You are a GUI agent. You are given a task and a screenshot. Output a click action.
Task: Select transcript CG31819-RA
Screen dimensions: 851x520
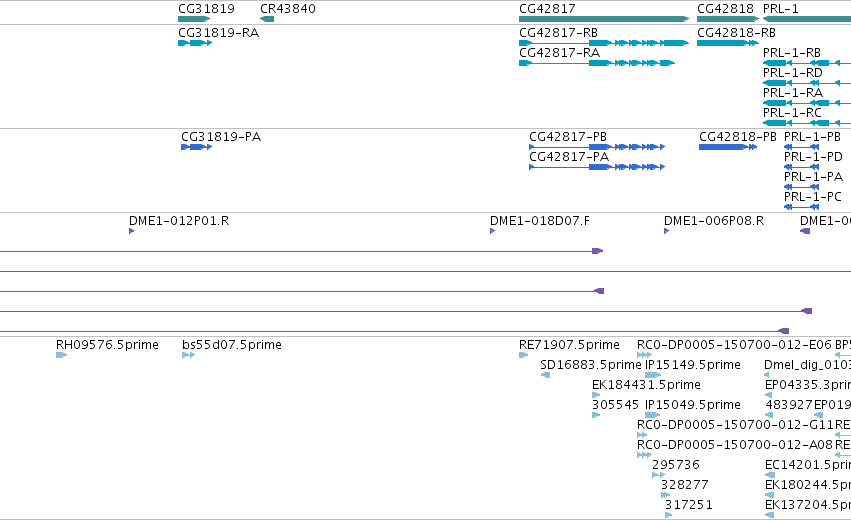(x=218, y=33)
